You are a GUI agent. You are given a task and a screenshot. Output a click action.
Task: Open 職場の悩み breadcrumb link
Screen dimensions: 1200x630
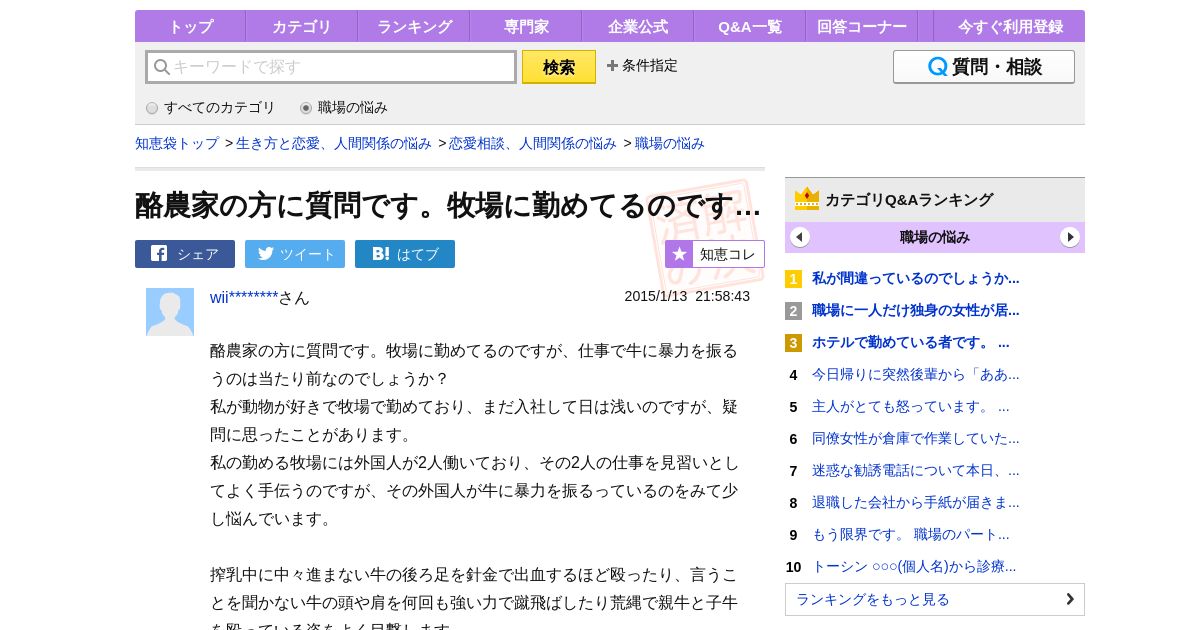point(670,143)
